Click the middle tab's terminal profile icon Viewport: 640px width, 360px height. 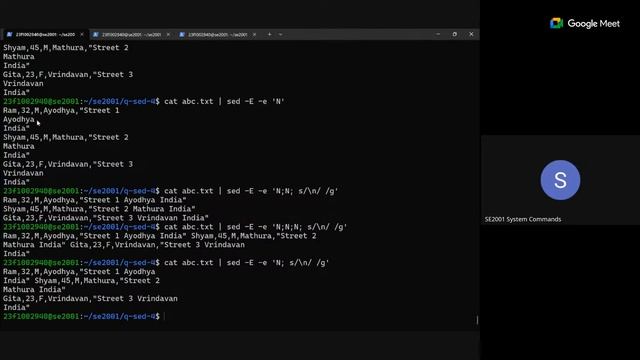click(x=96, y=35)
